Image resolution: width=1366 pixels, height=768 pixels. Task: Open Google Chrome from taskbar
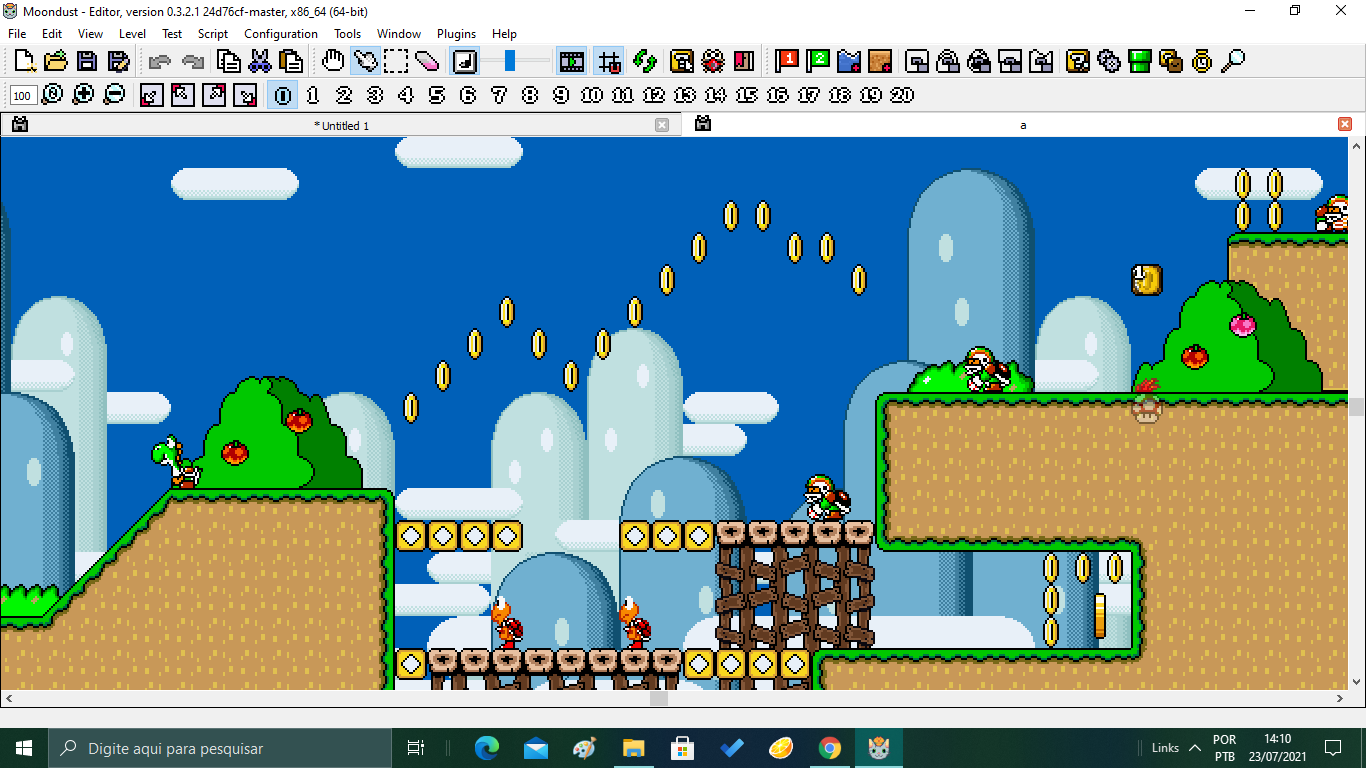tap(829, 748)
